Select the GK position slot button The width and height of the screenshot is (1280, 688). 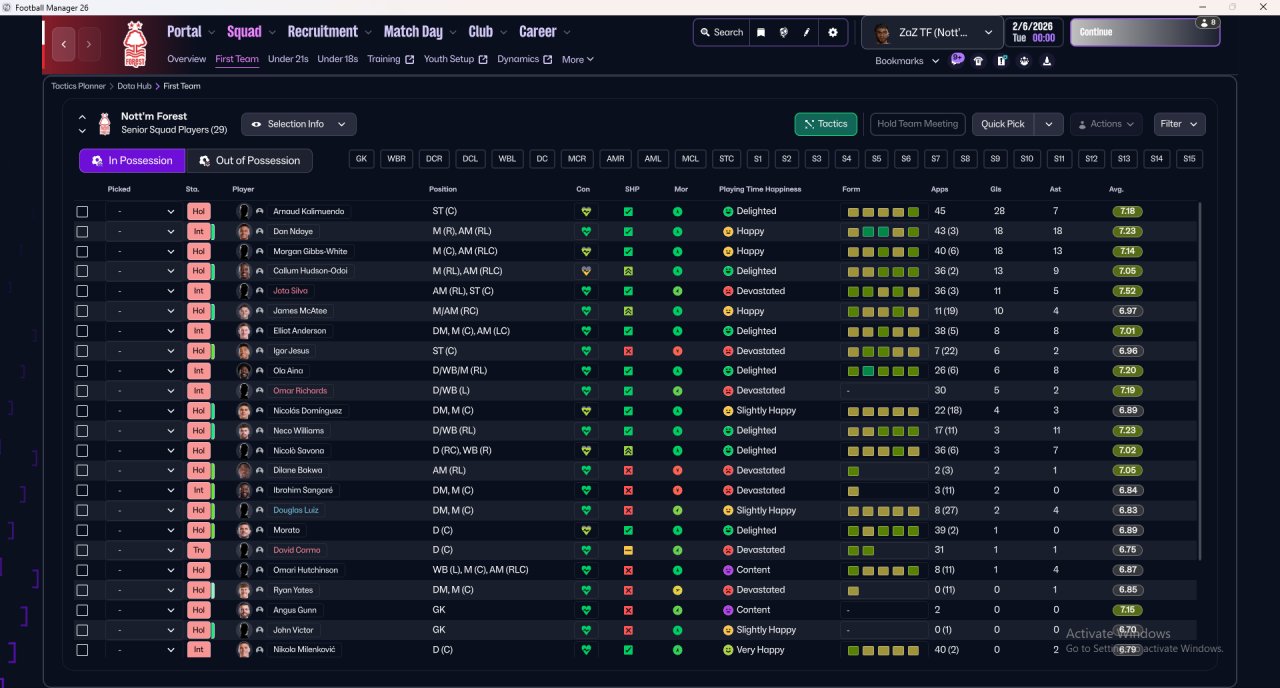pos(362,159)
